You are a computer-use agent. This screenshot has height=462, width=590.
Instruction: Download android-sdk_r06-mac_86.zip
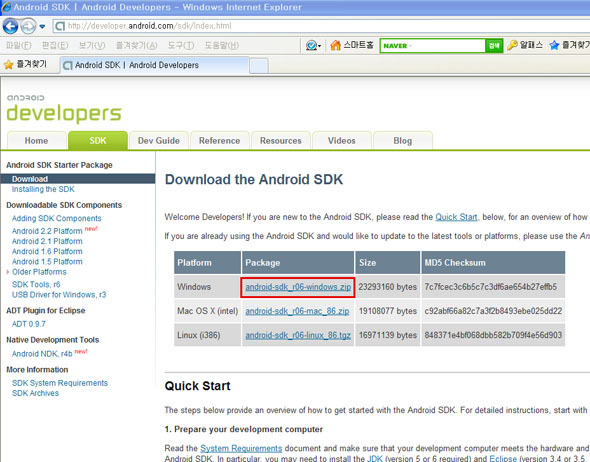point(297,311)
